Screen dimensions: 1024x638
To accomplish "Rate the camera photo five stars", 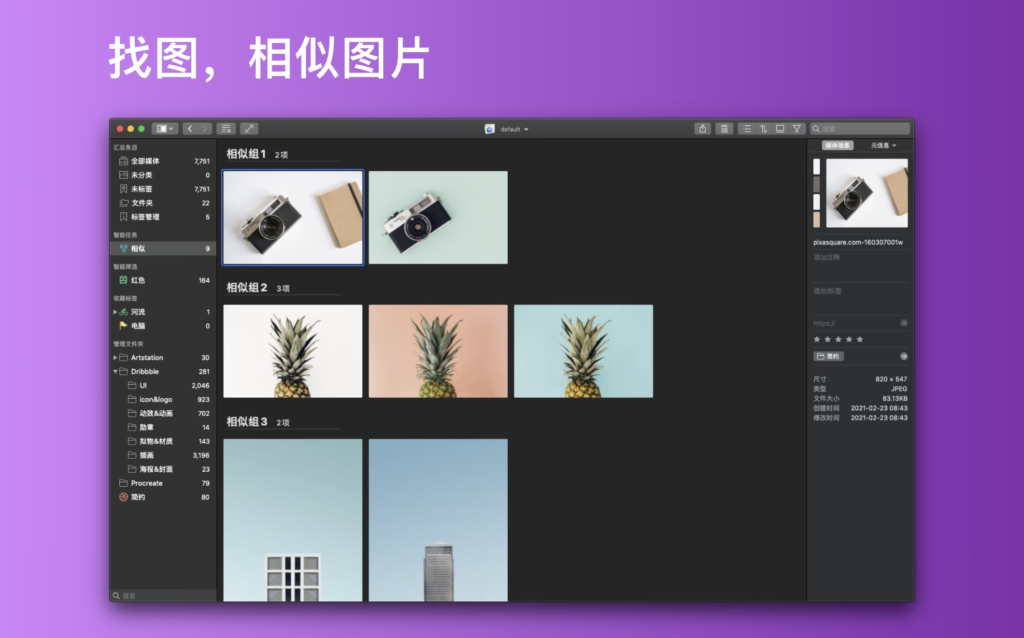I will pos(859,339).
